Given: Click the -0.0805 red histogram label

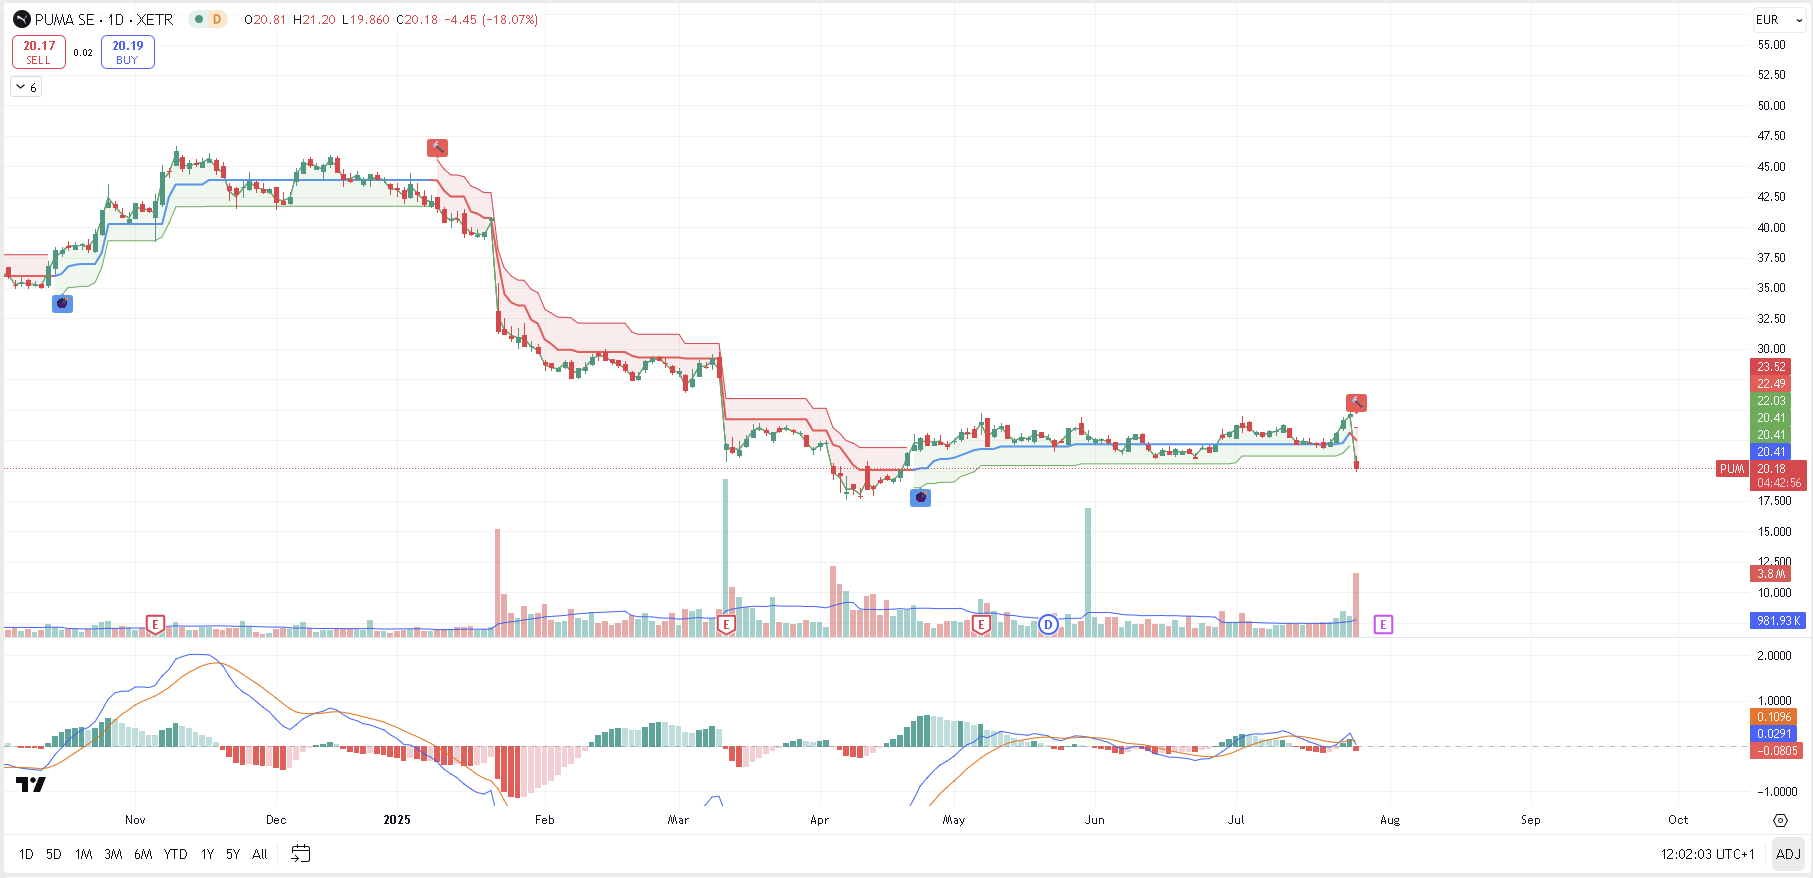Looking at the screenshot, I should tap(1776, 751).
